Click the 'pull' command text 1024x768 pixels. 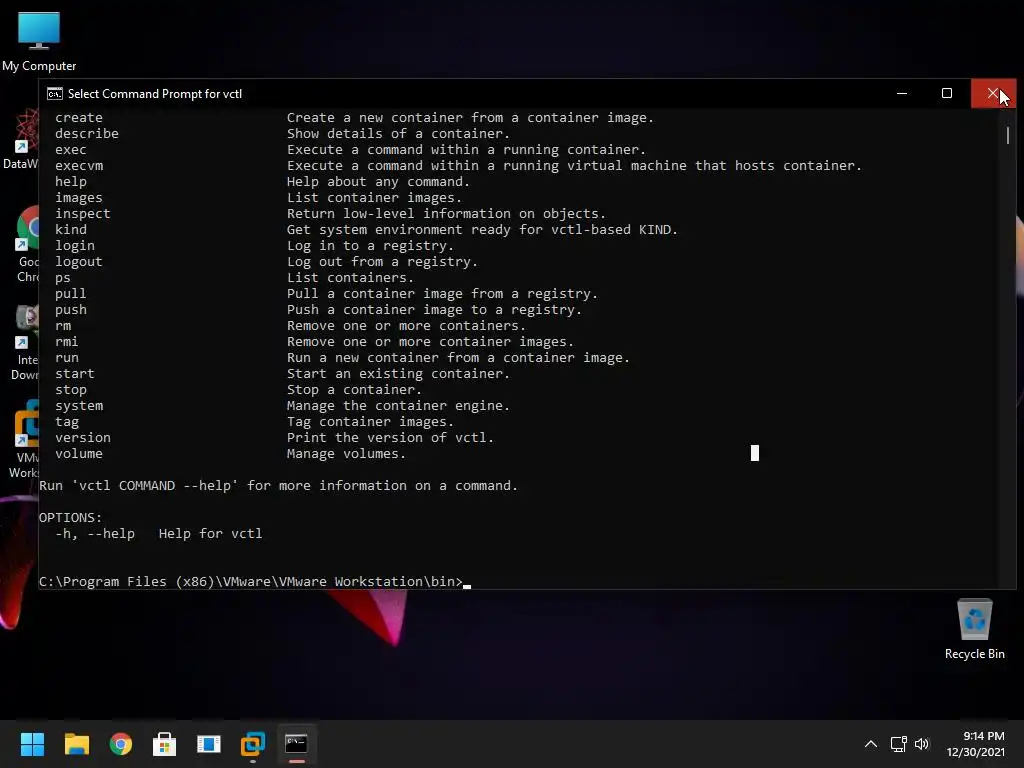point(71,293)
